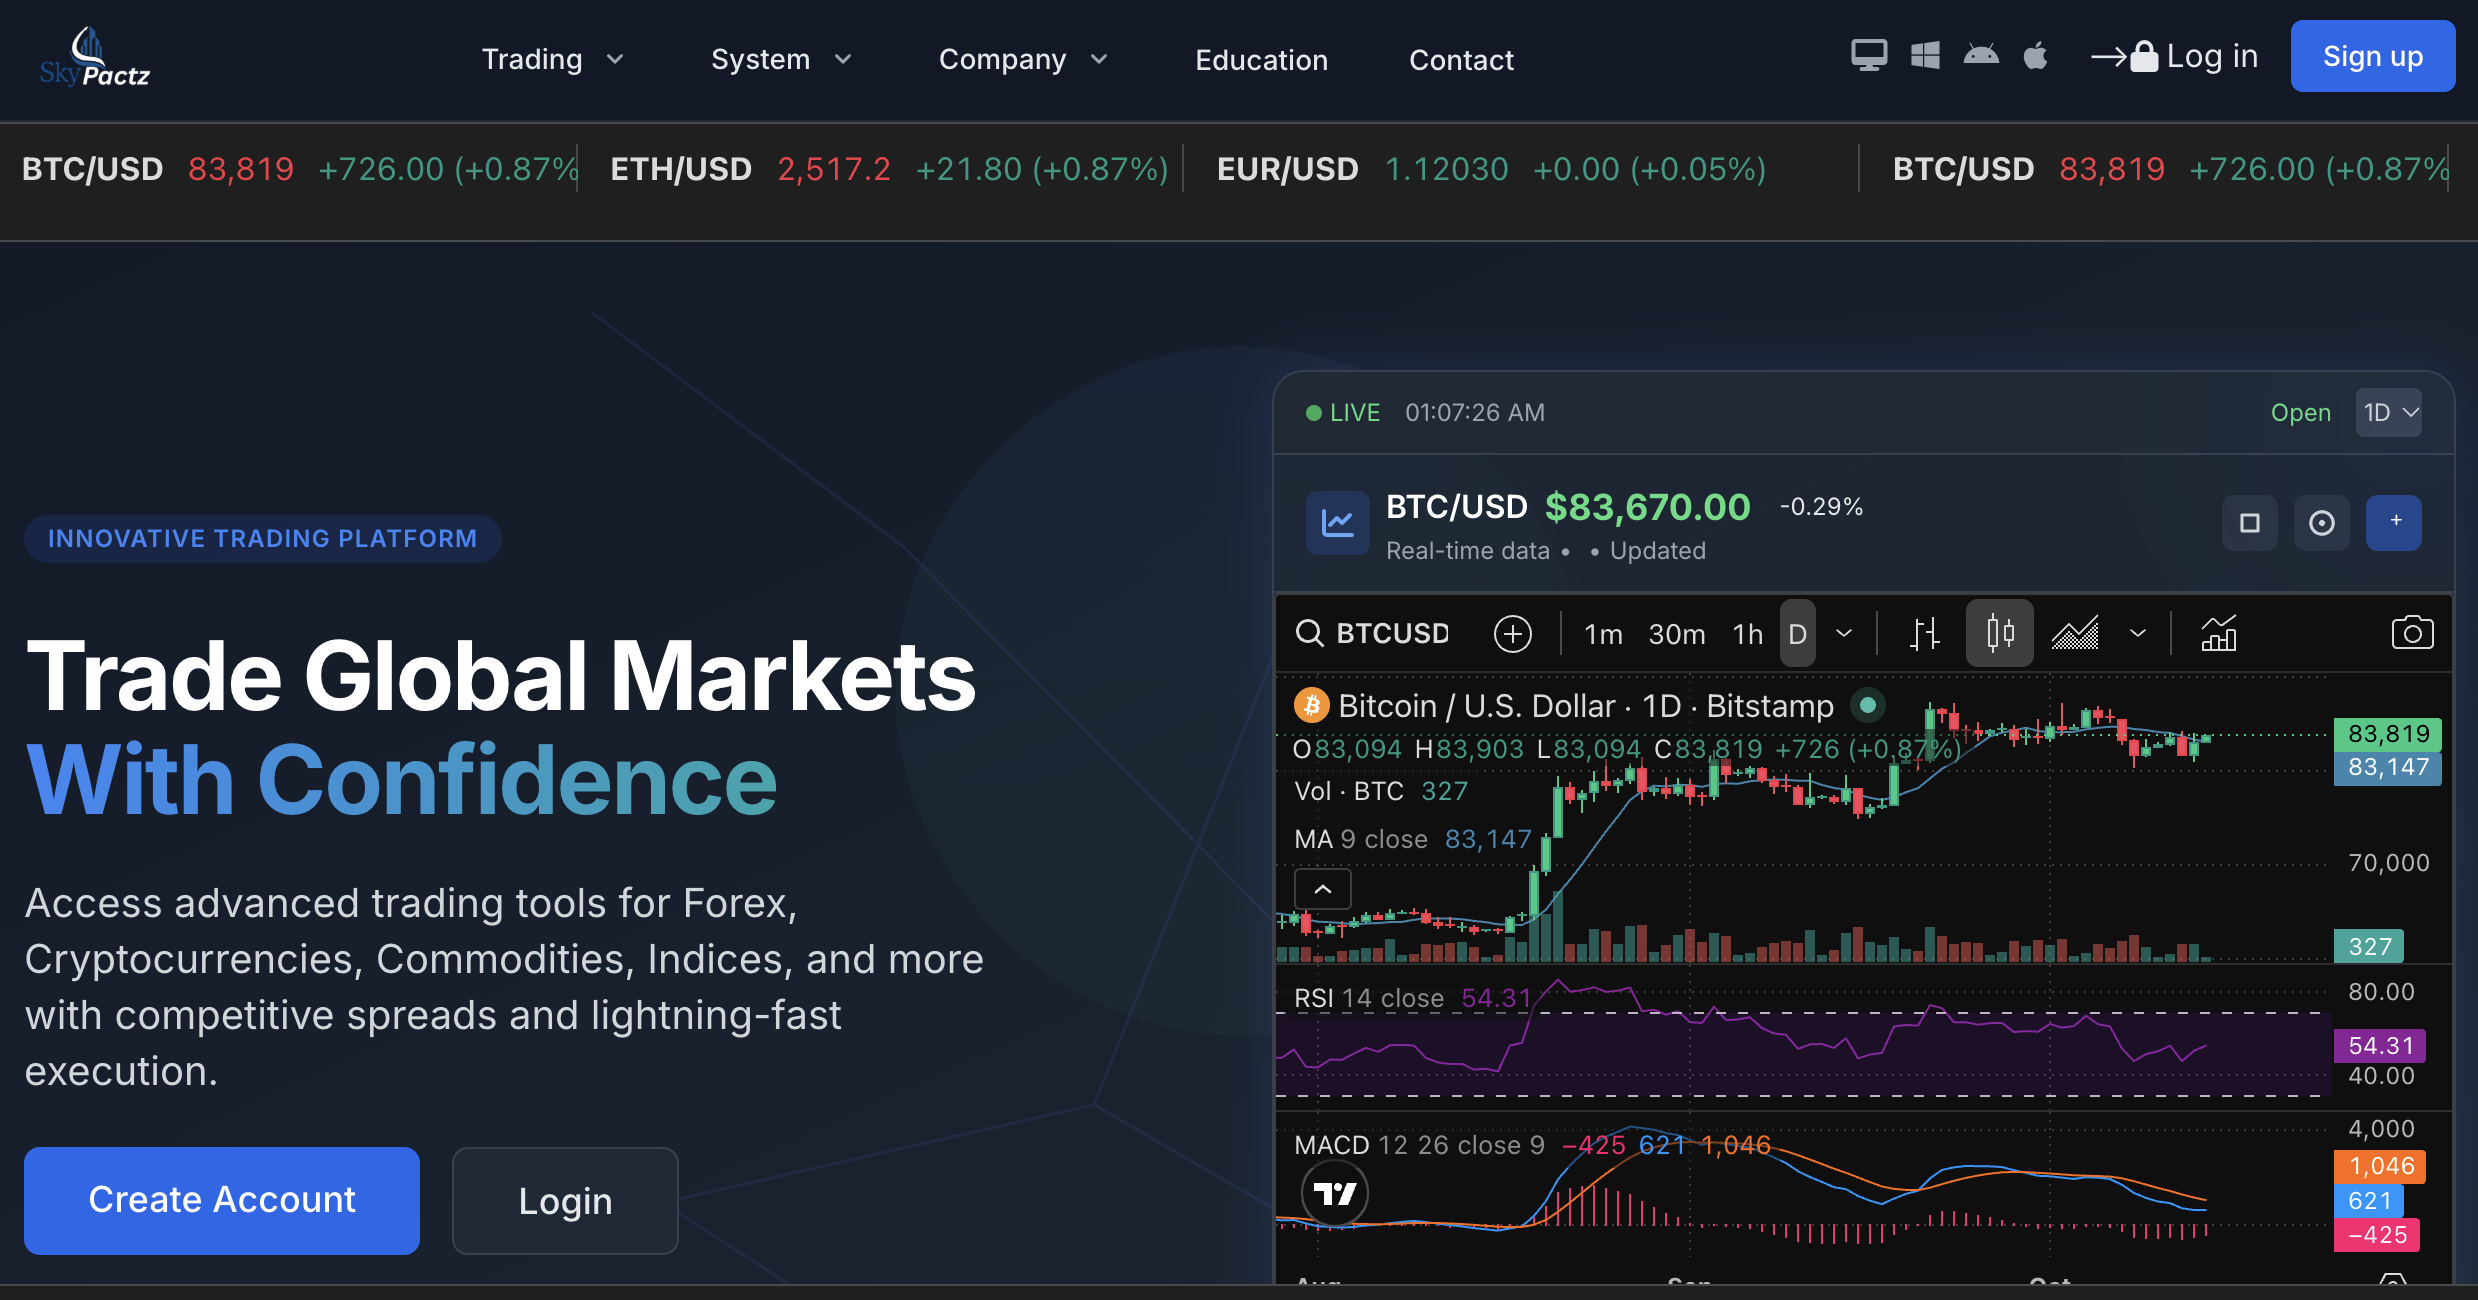
Task: Click the BTCUSD symbol search field
Action: point(1374,633)
